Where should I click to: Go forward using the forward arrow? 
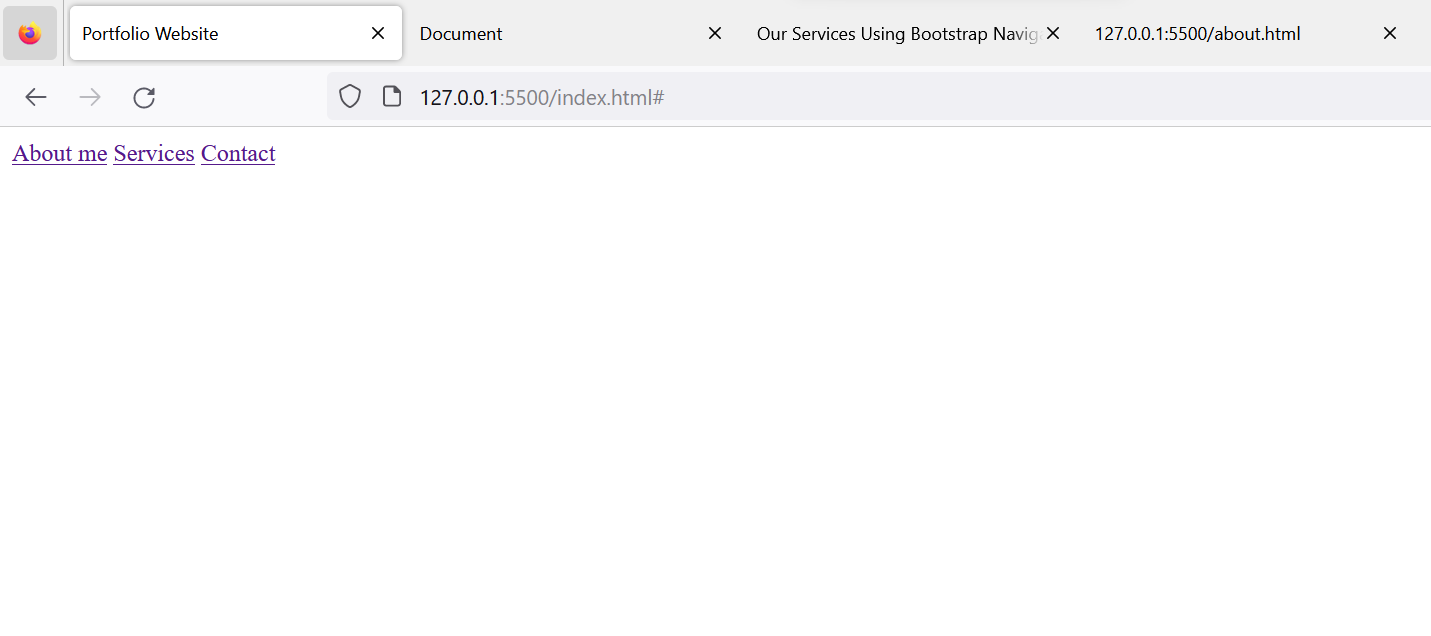pos(90,97)
